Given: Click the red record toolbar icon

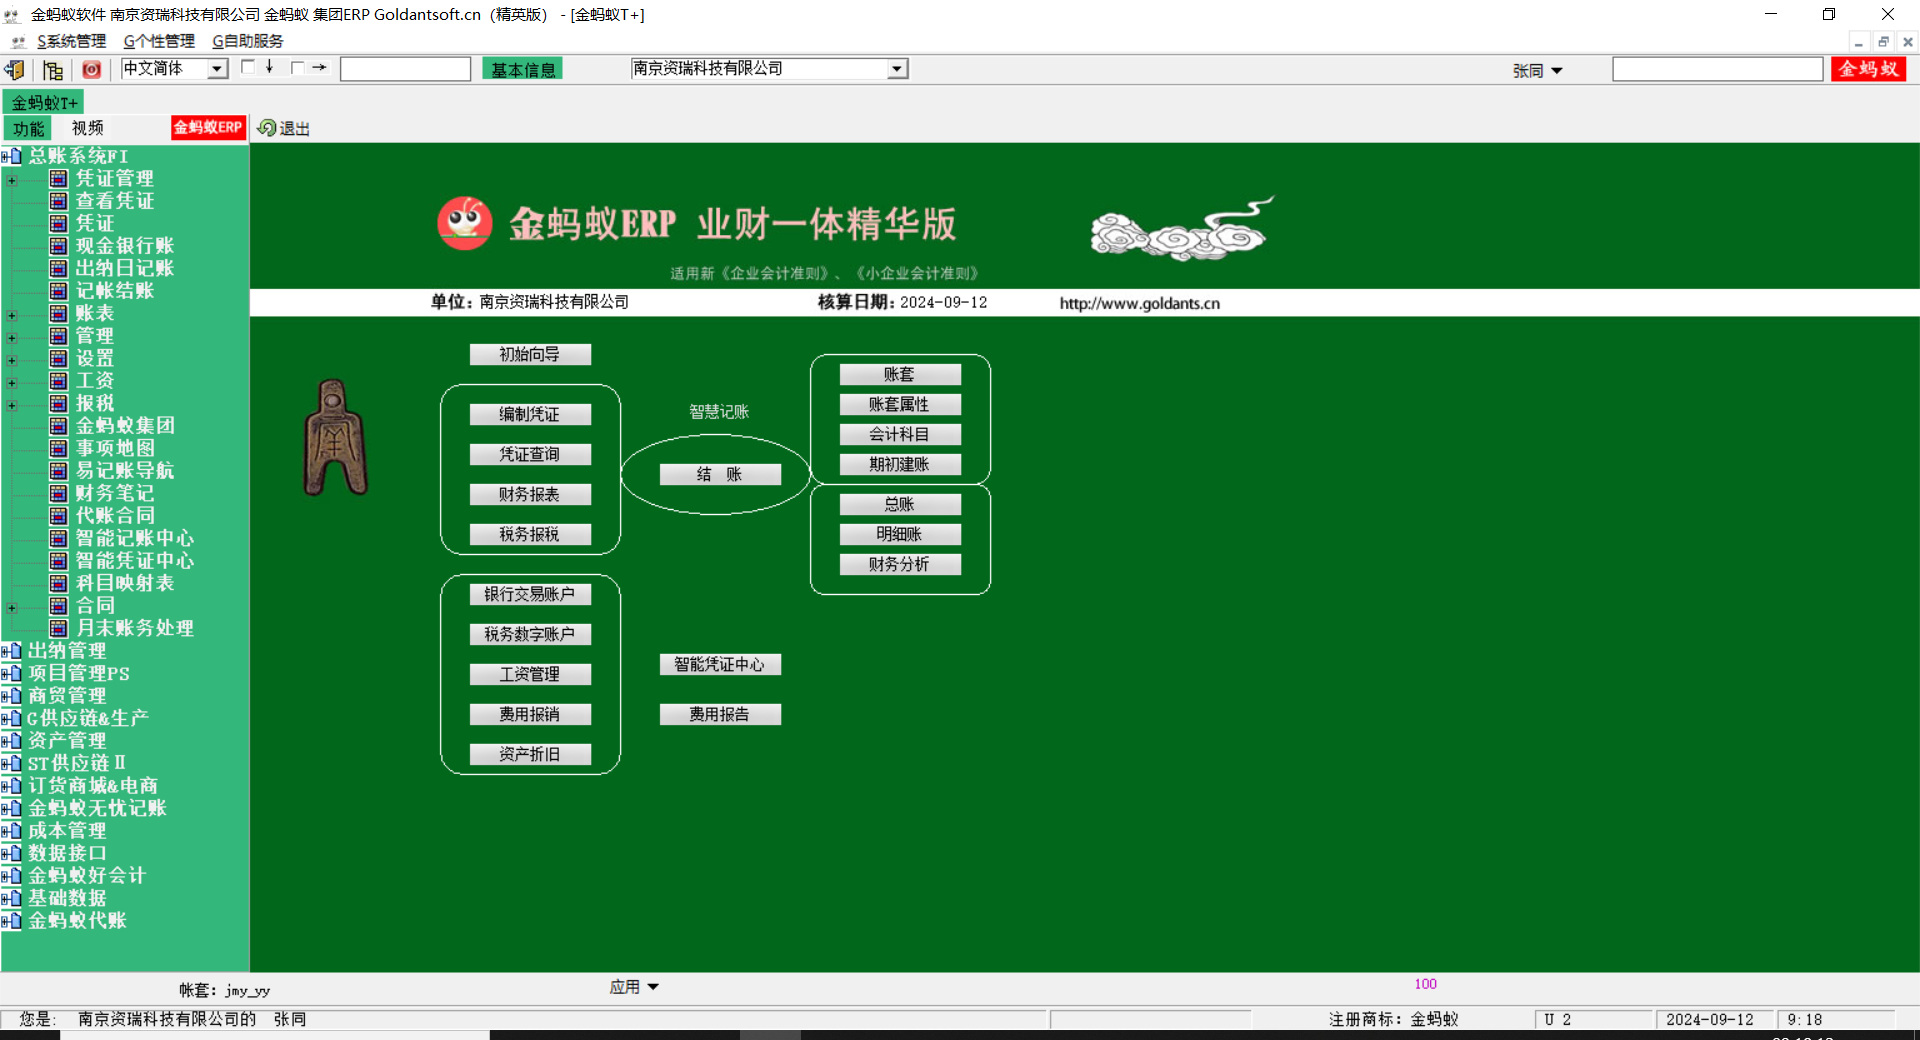Looking at the screenshot, I should pos(91,70).
